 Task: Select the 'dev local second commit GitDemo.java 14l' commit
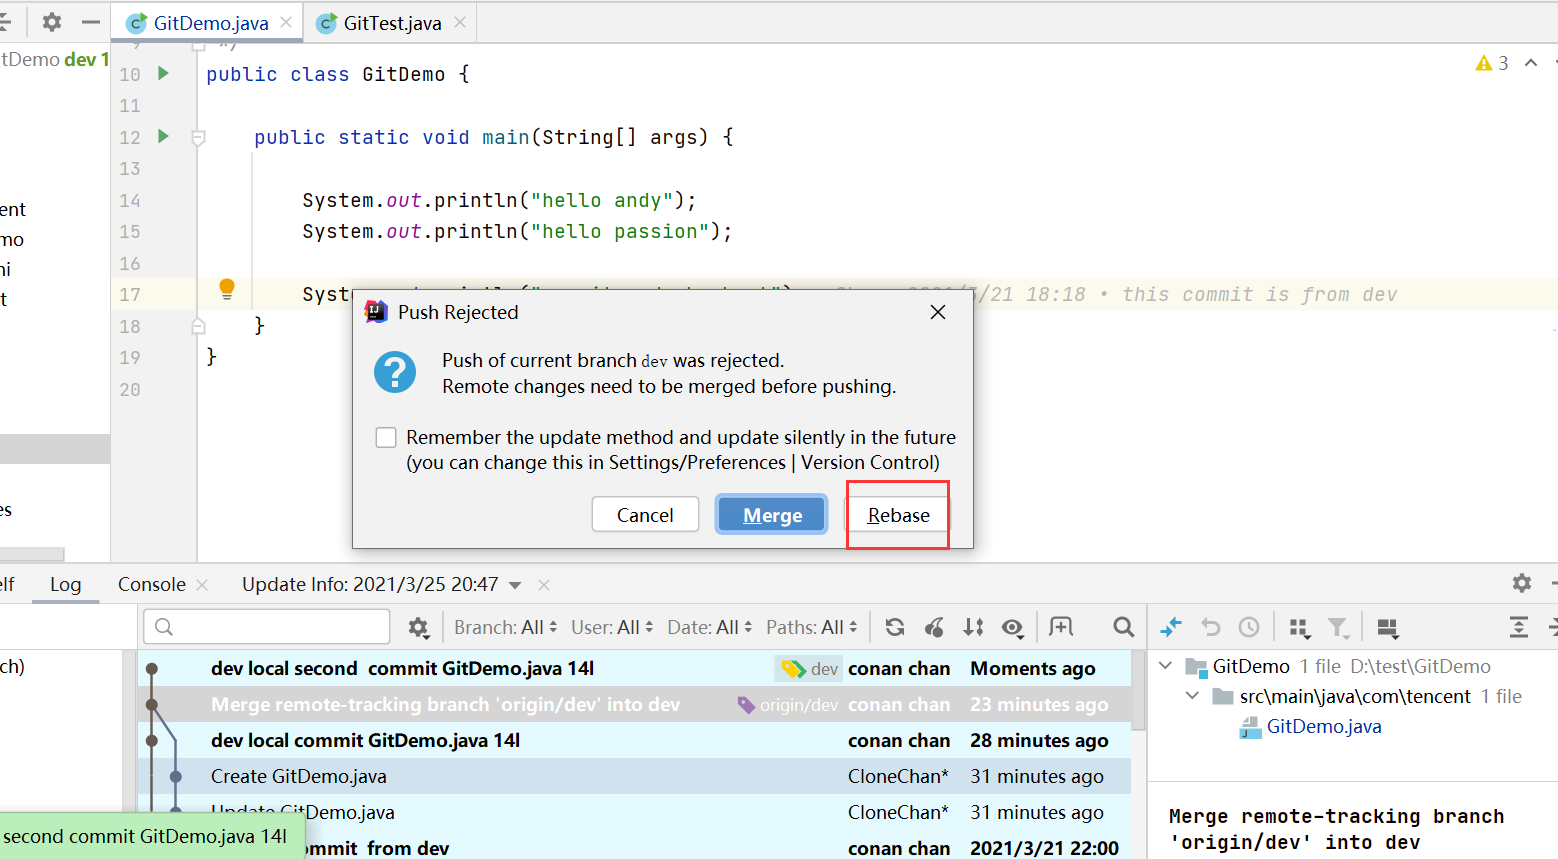[x=634, y=668]
